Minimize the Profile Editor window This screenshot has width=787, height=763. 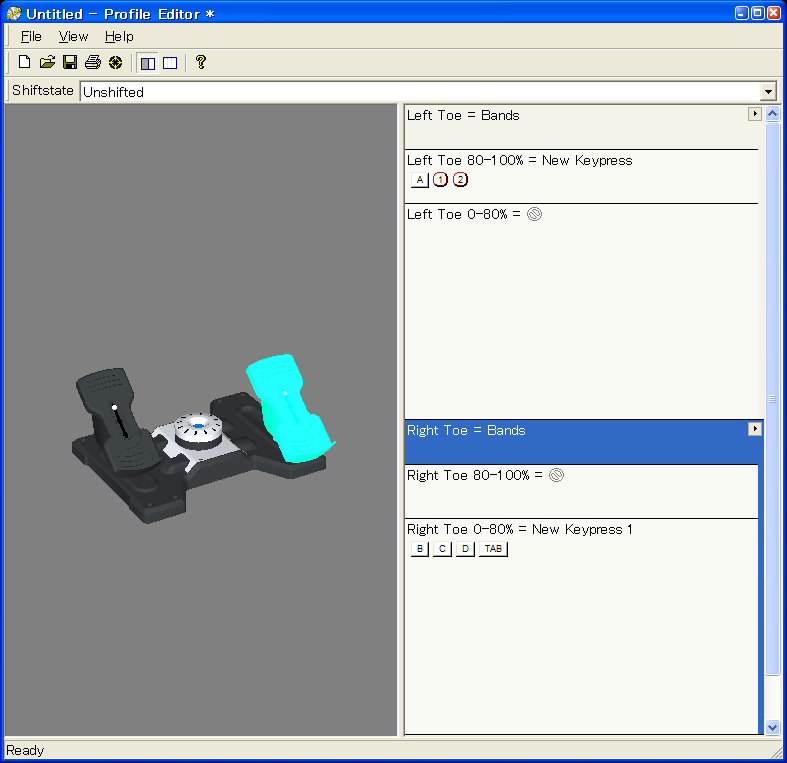[x=742, y=13]
